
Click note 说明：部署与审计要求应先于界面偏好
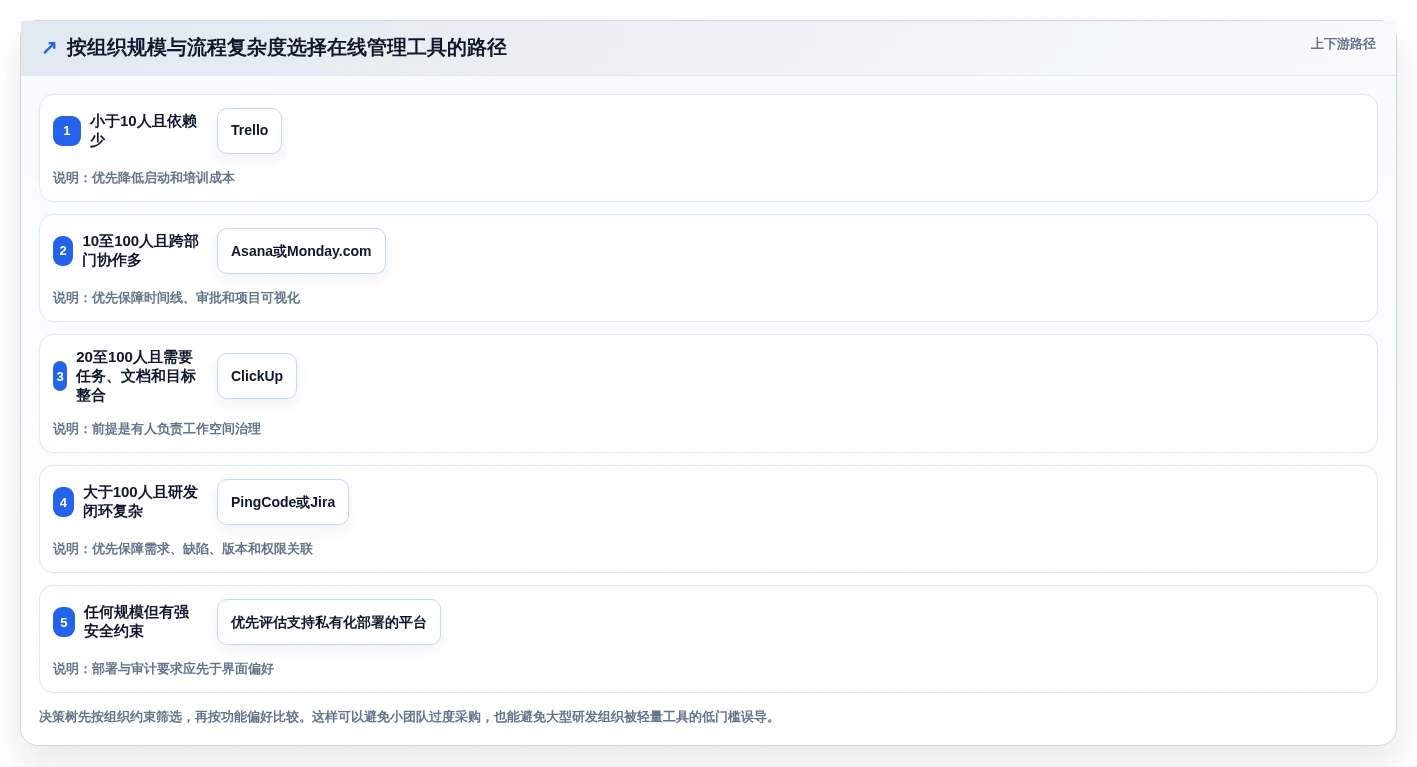tap(163, 669)
